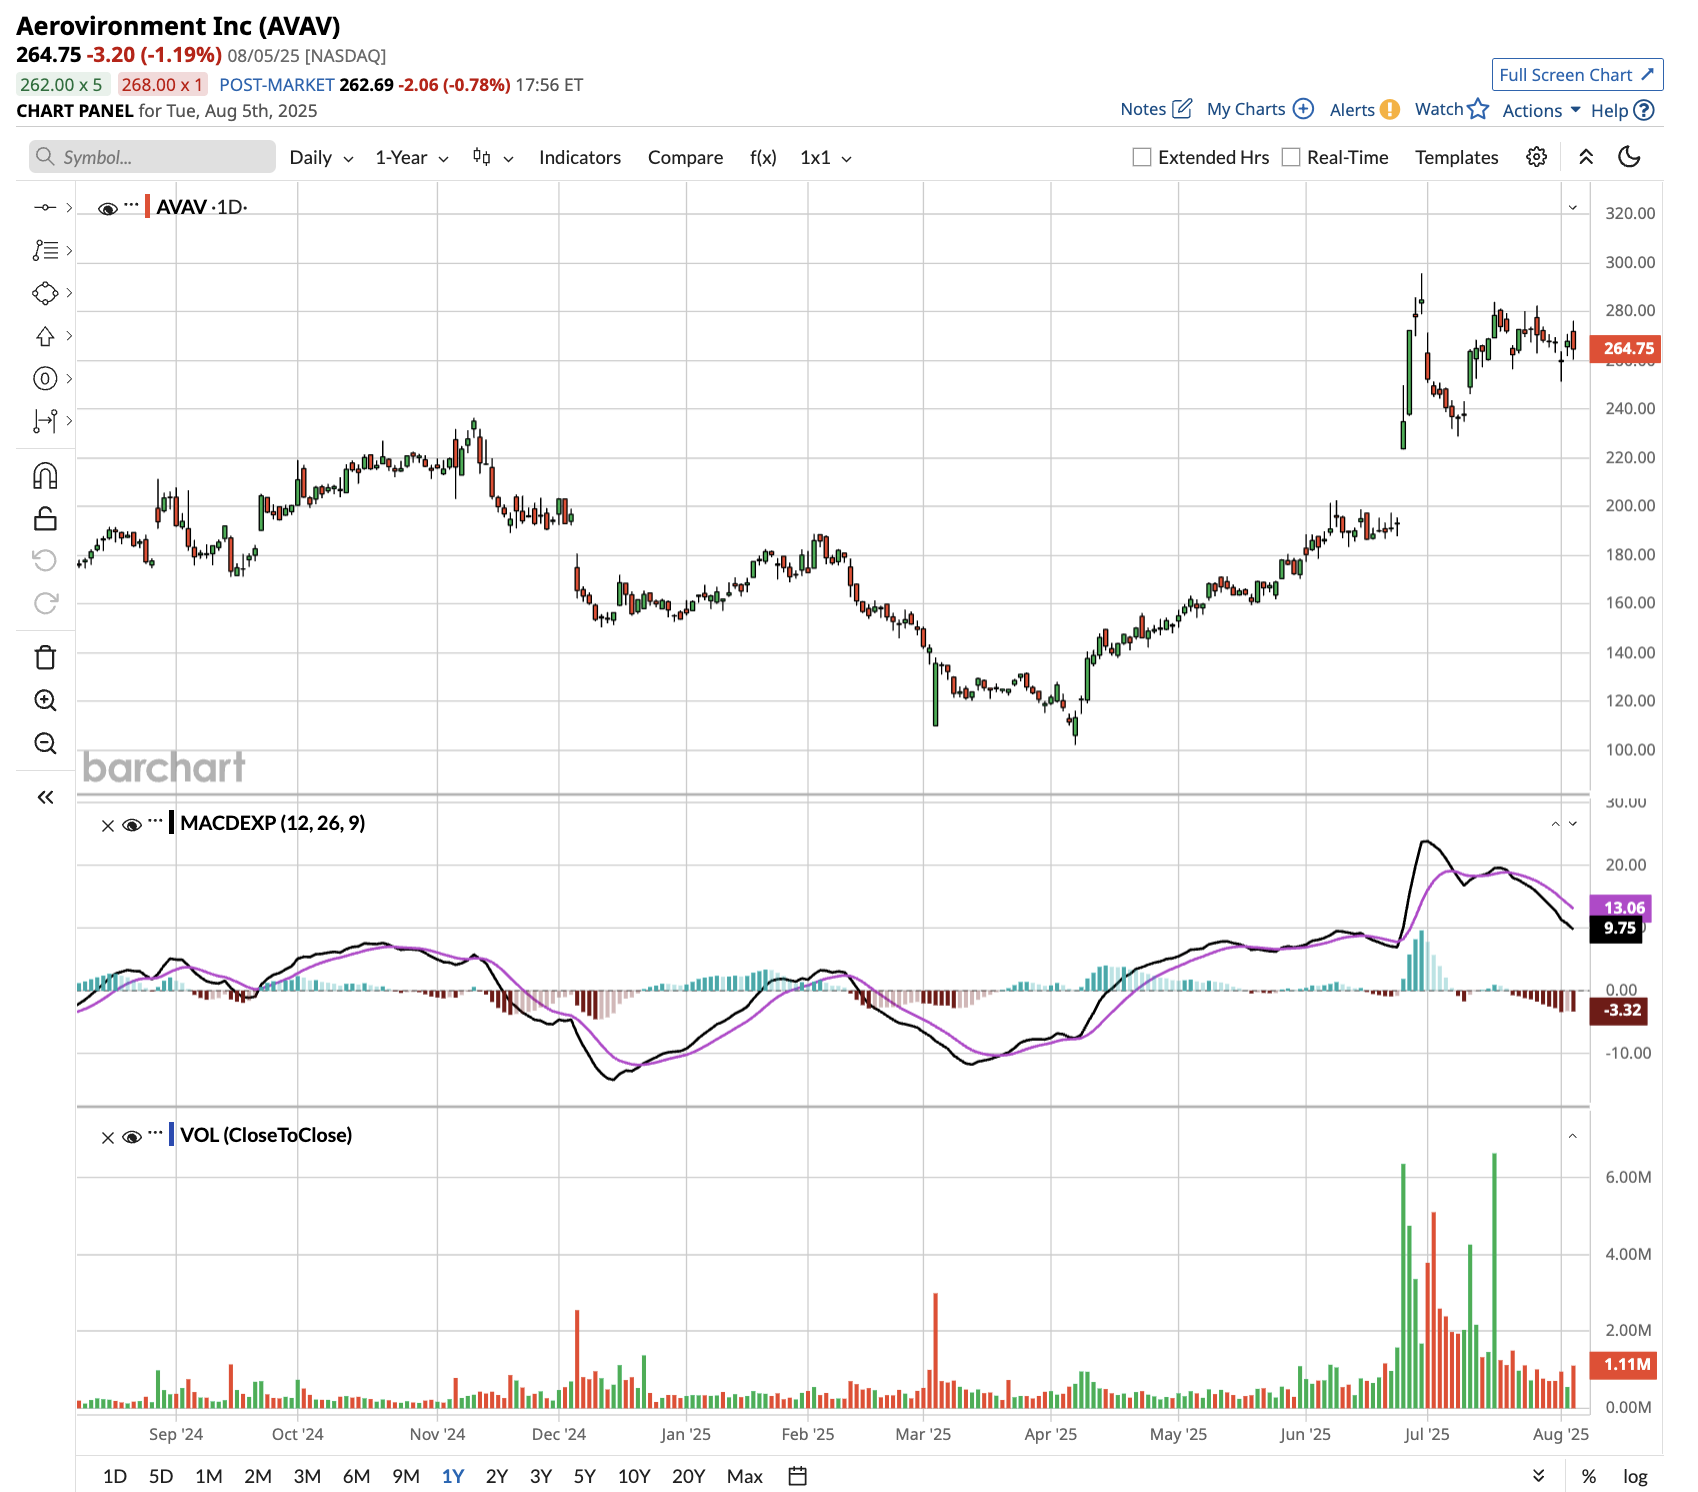Select the 2Y time range
1698x1492 pixels.
(x=497, y=1476)
